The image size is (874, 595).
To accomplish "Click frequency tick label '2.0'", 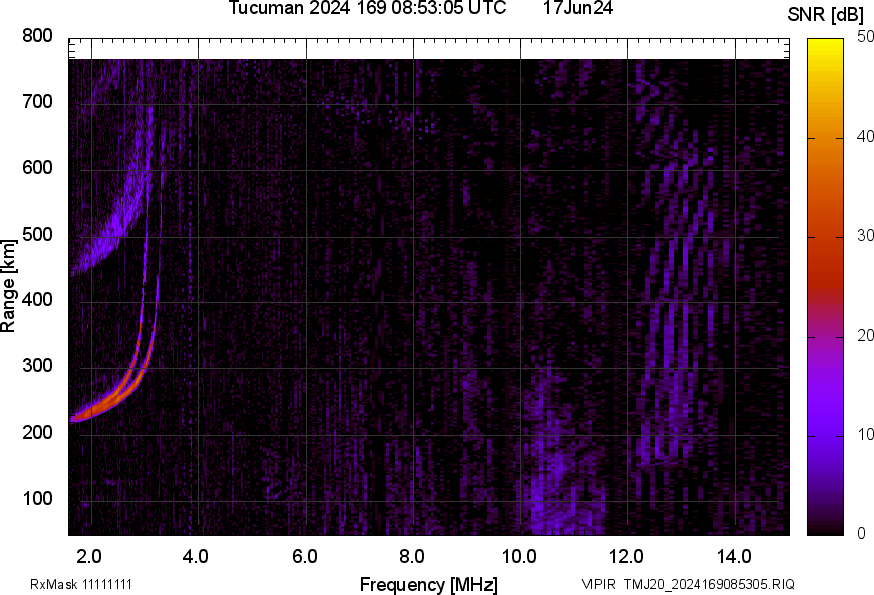I will tap(89, 556).
